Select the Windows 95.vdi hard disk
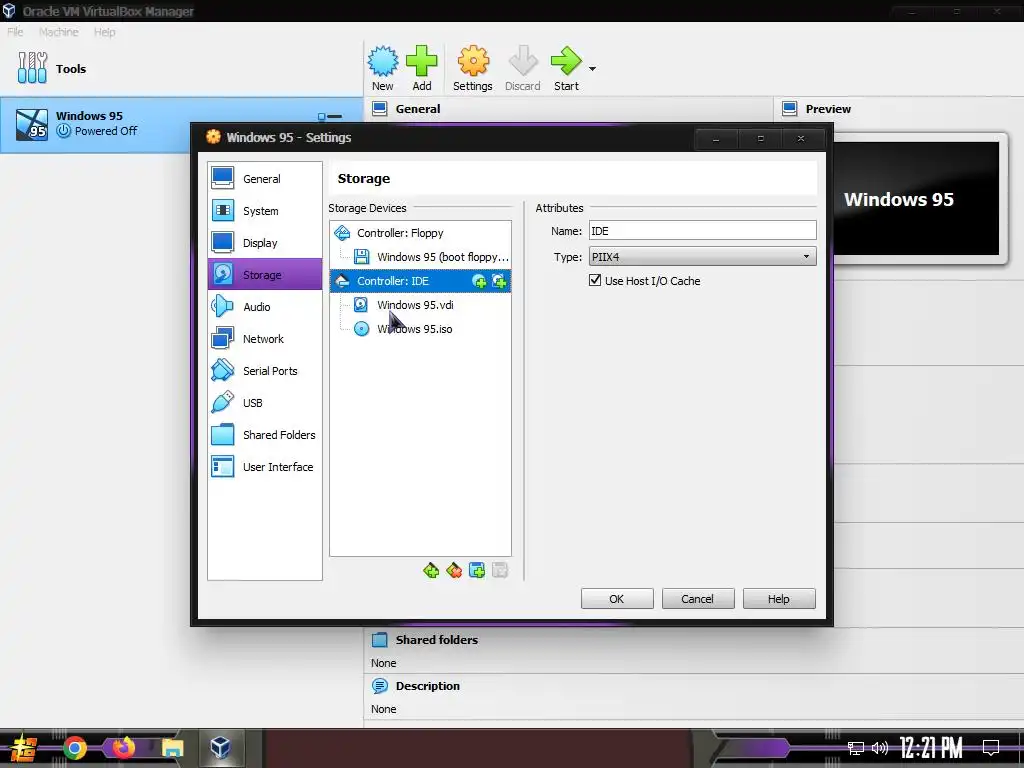1024x768 pixels. click(x=420, y=305)
